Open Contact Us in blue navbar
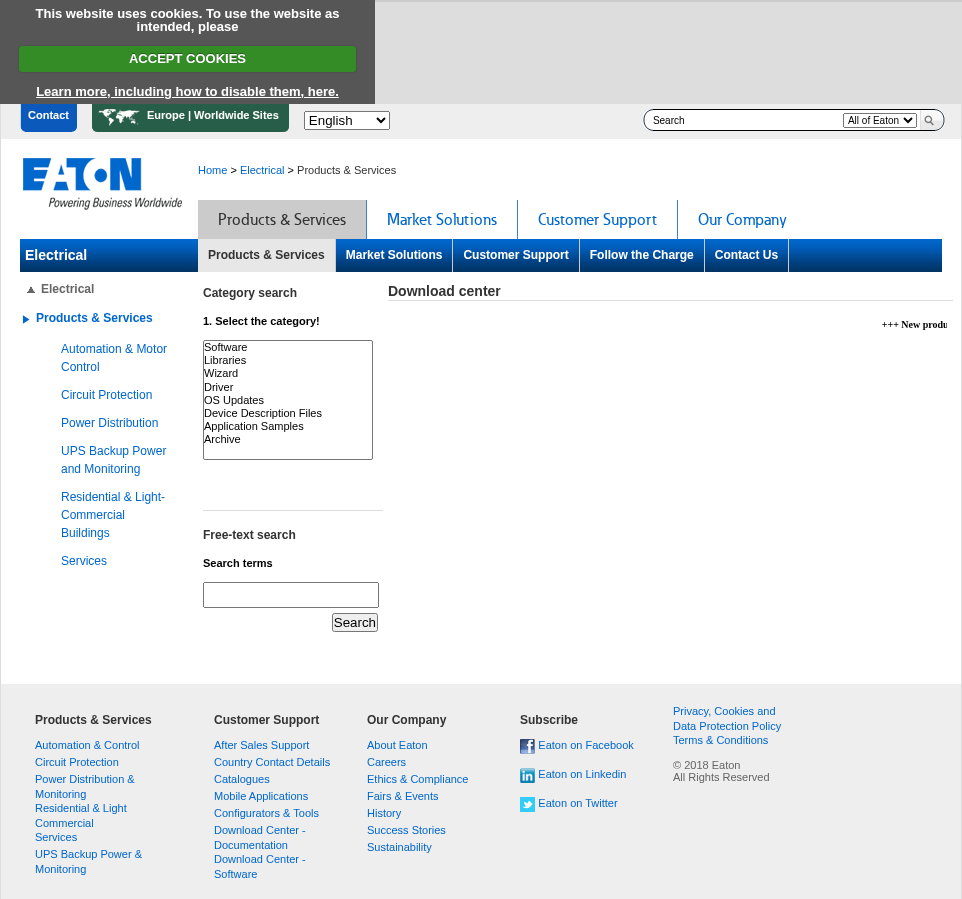The image size is (962, 899). point(746,255)
